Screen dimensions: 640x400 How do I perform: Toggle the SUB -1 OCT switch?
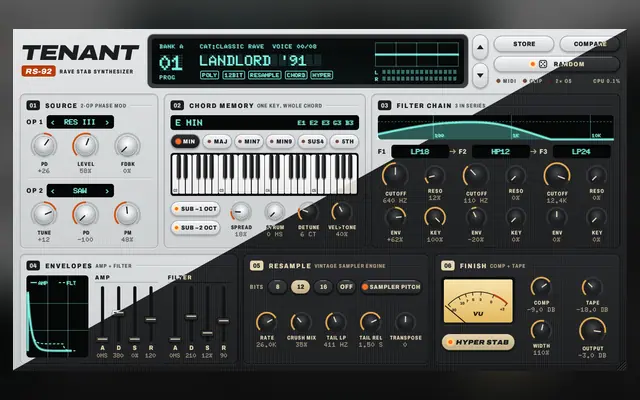point(196,209)
